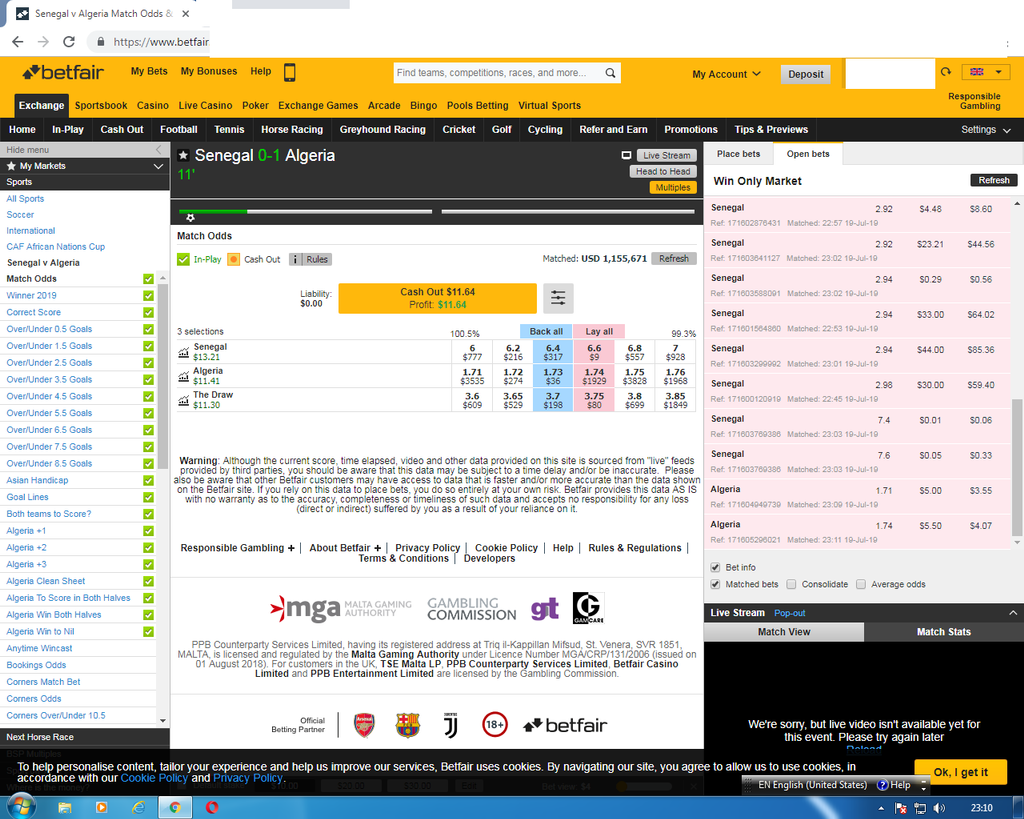Expand the Settings dropdown
This screenshot has height=819, width=1024.
pos(985,129)
